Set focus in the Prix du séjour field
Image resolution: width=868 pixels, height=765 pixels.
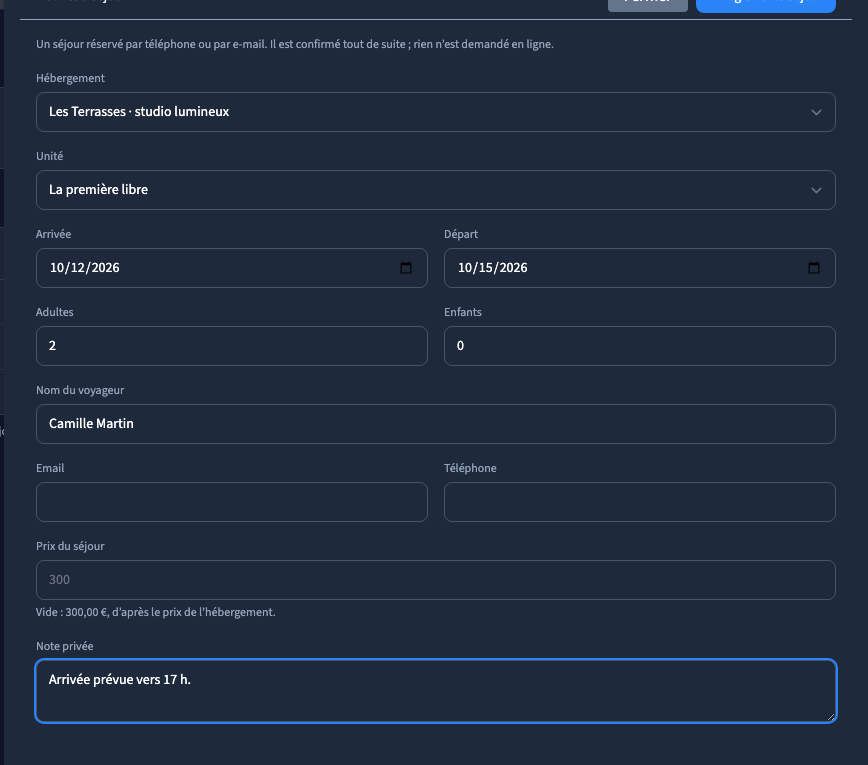point(436,580)
